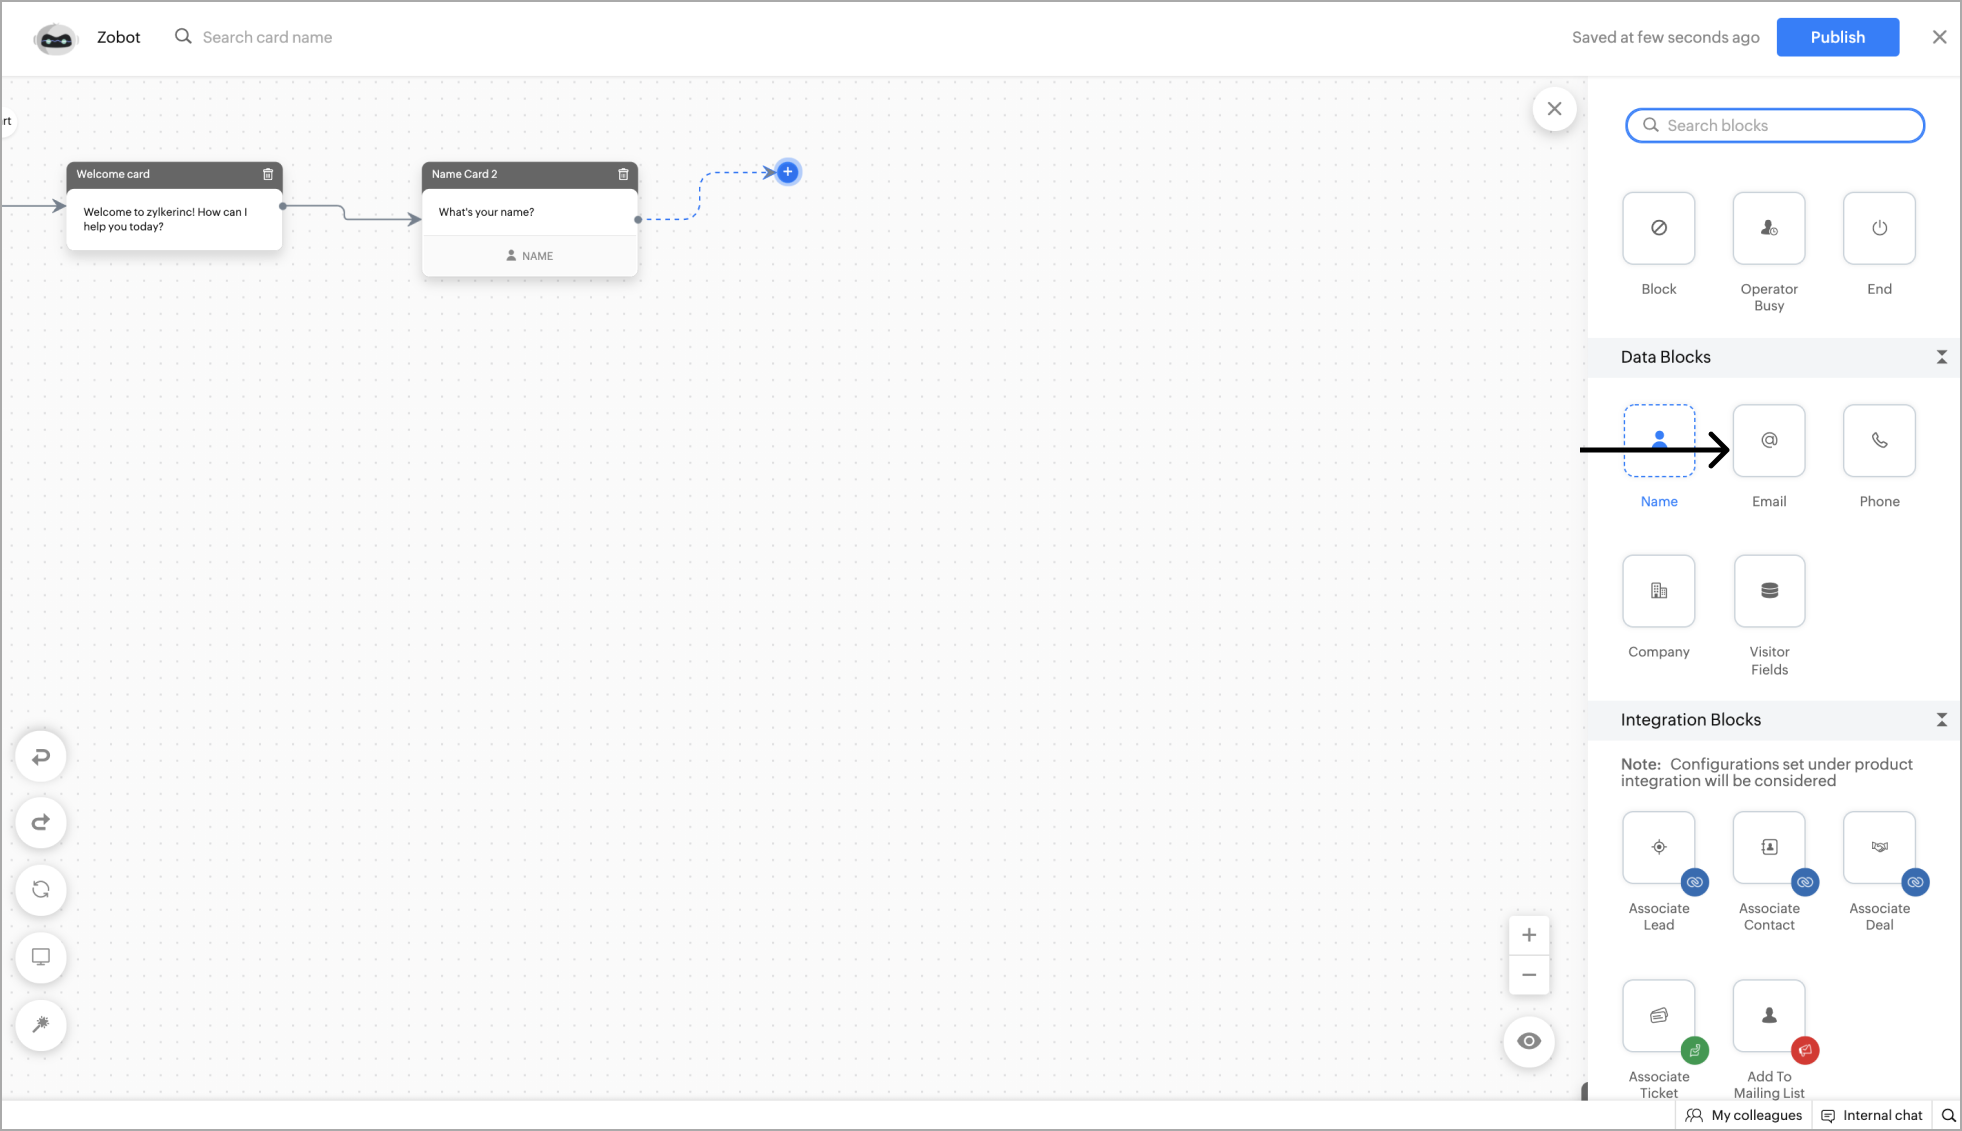Screen dimensions: 1962x1131
Task: Collapse the Integration Blocks section
Action: 1941,720
